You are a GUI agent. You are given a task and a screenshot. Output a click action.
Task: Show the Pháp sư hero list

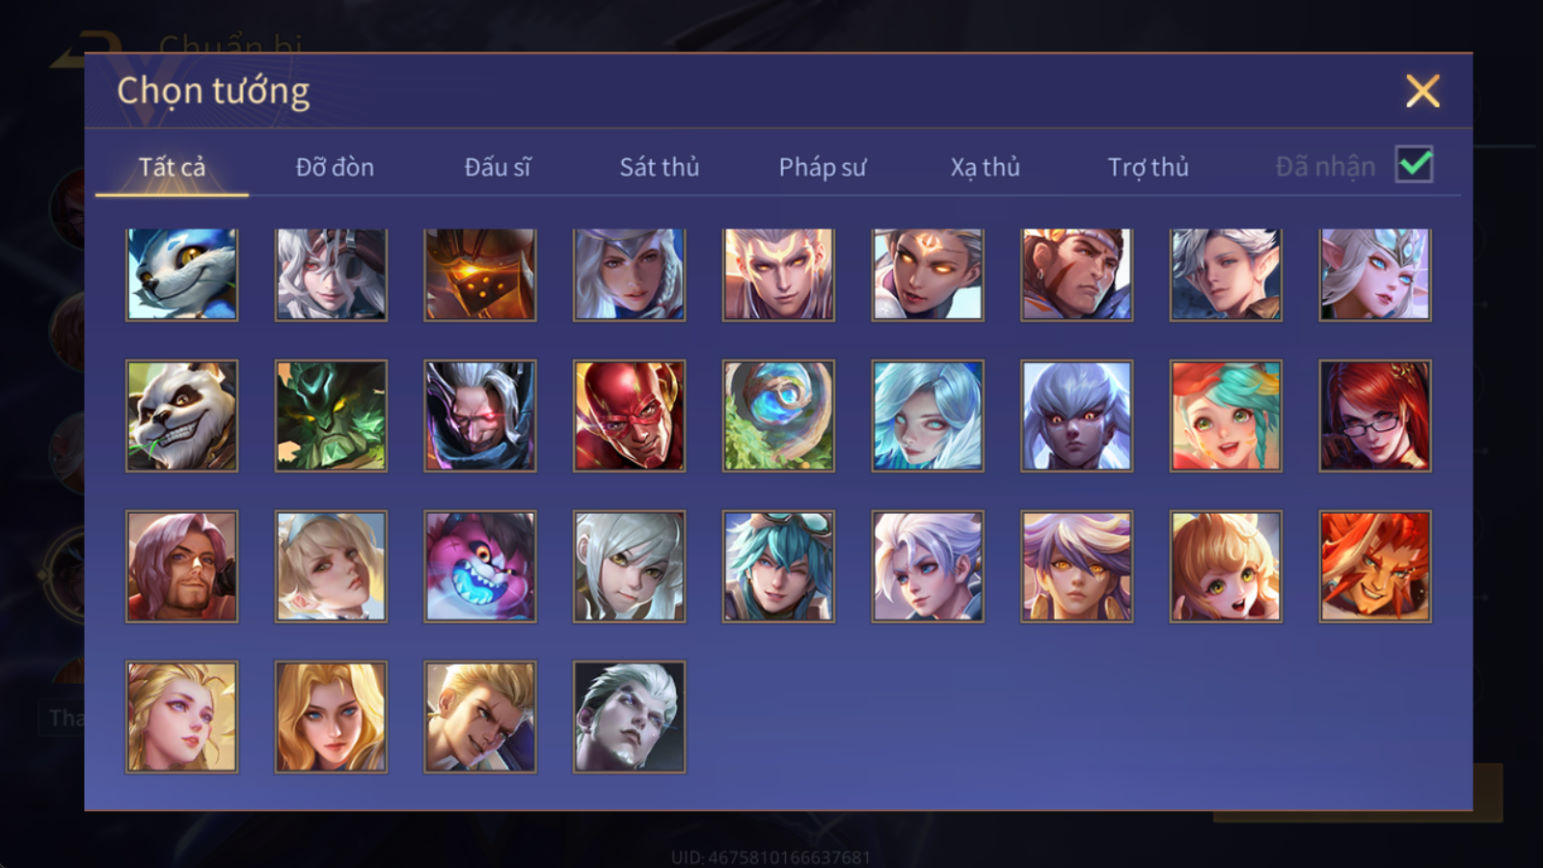pyautogui.click(x=822, y=167)
